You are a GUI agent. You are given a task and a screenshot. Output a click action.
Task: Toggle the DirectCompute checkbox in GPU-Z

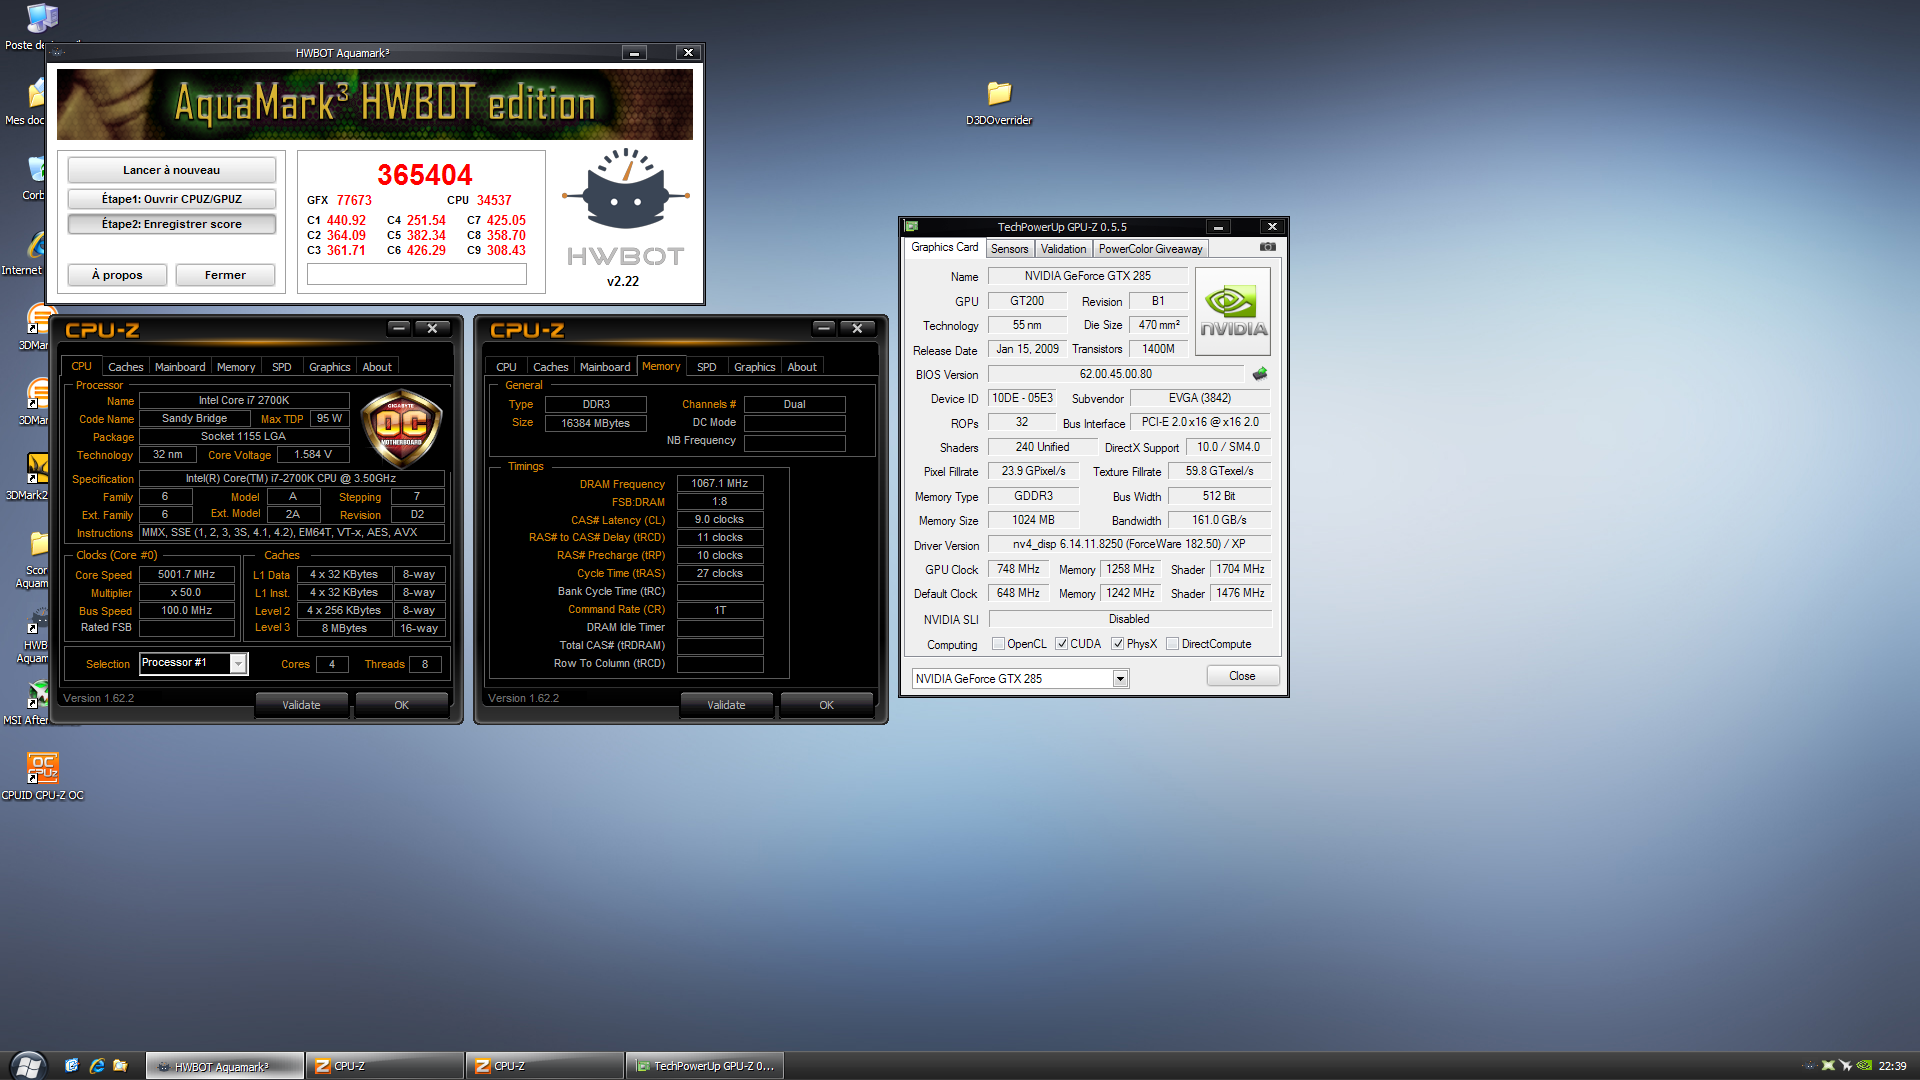[1172, 644]
